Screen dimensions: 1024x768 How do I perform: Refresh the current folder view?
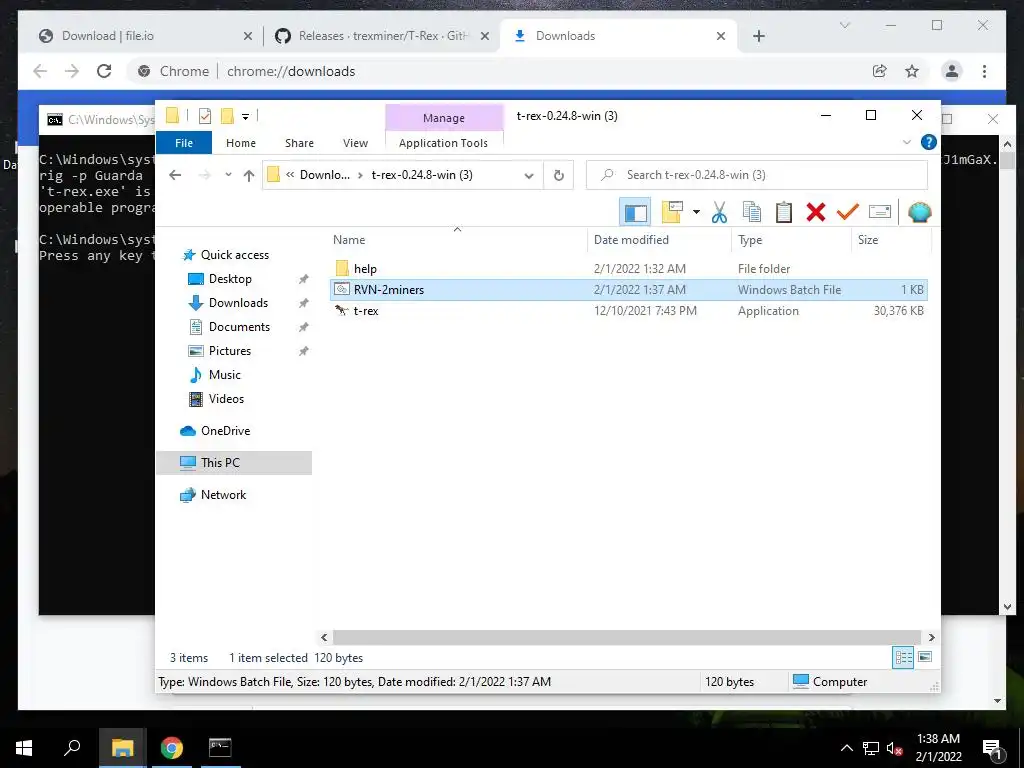pyautogui.click(x=558, y=175)
